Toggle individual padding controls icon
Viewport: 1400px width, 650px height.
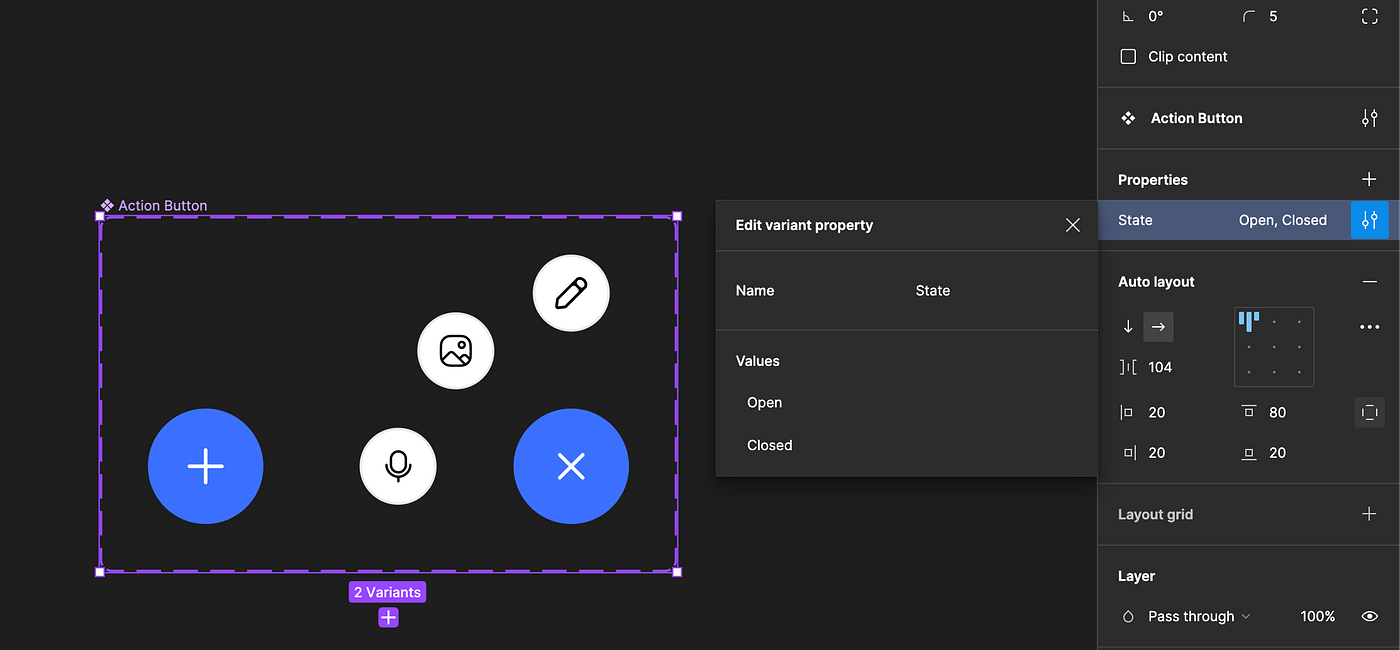[x=1369, y=412]
